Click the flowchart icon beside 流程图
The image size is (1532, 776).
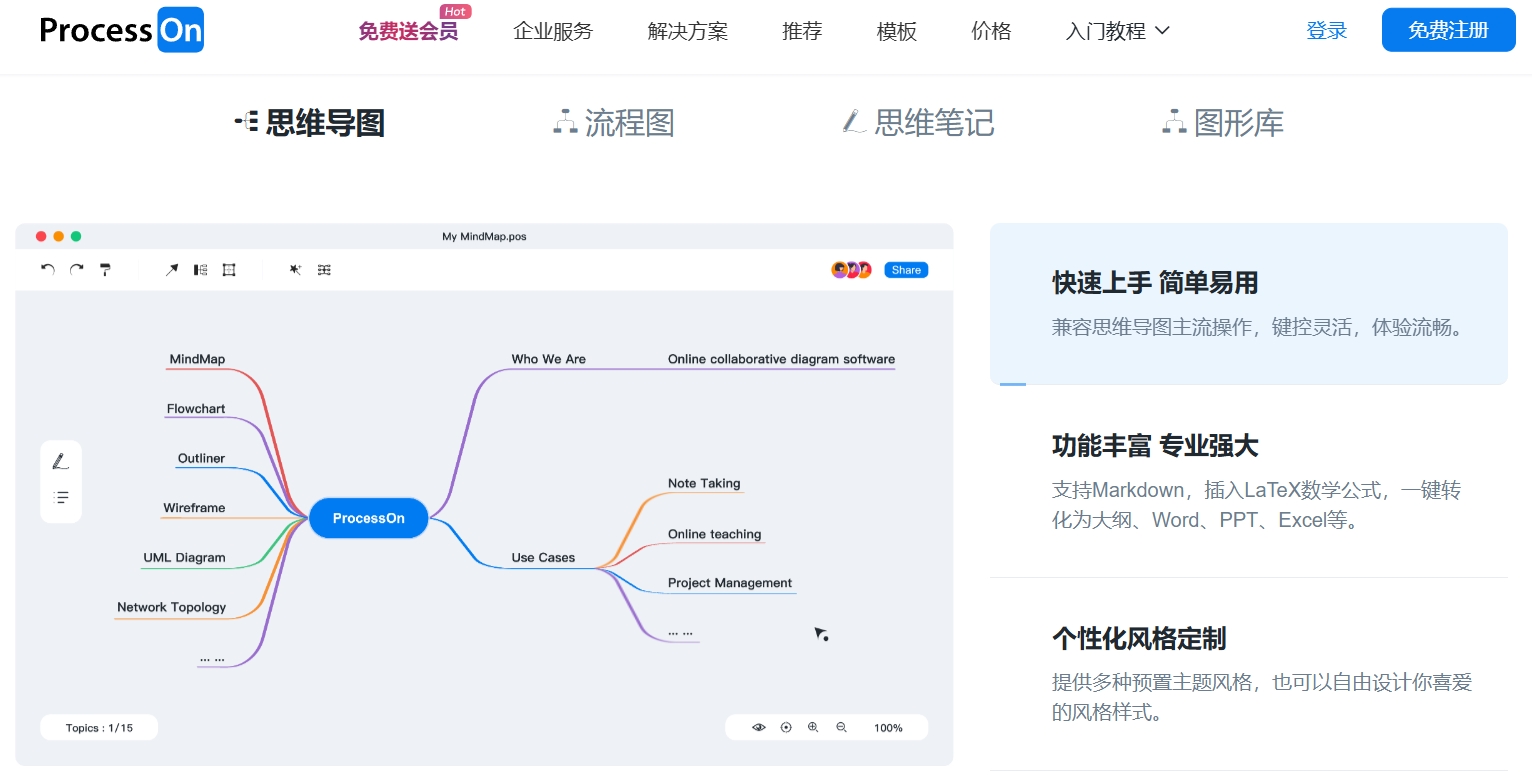point(565,122)
